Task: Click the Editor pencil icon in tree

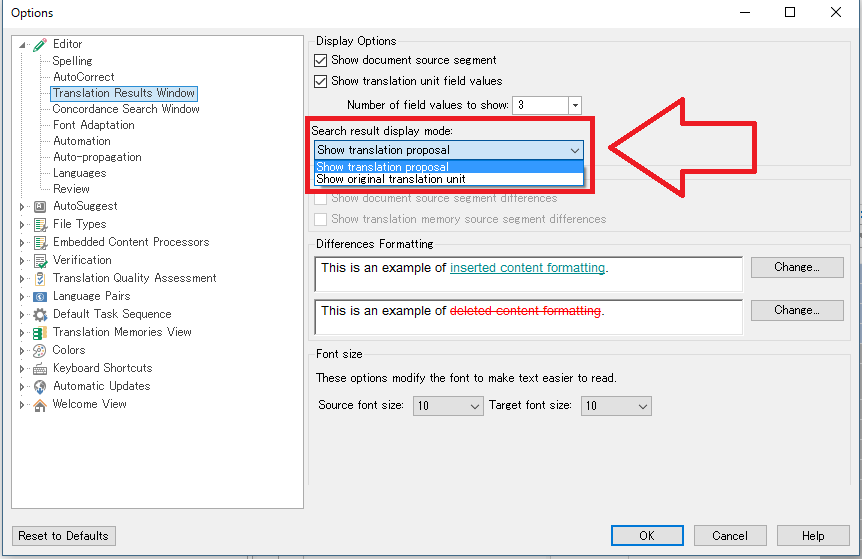Action: [x=40, y=44]
